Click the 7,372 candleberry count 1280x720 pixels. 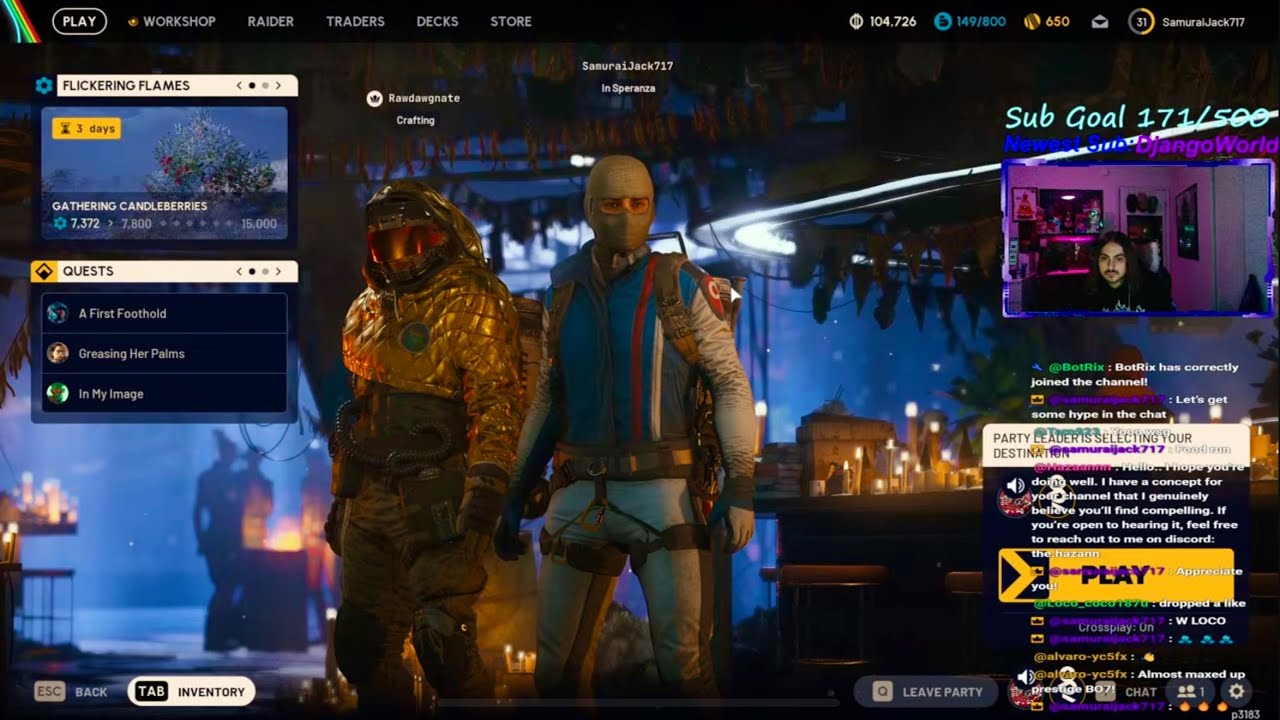click(85, 223)
